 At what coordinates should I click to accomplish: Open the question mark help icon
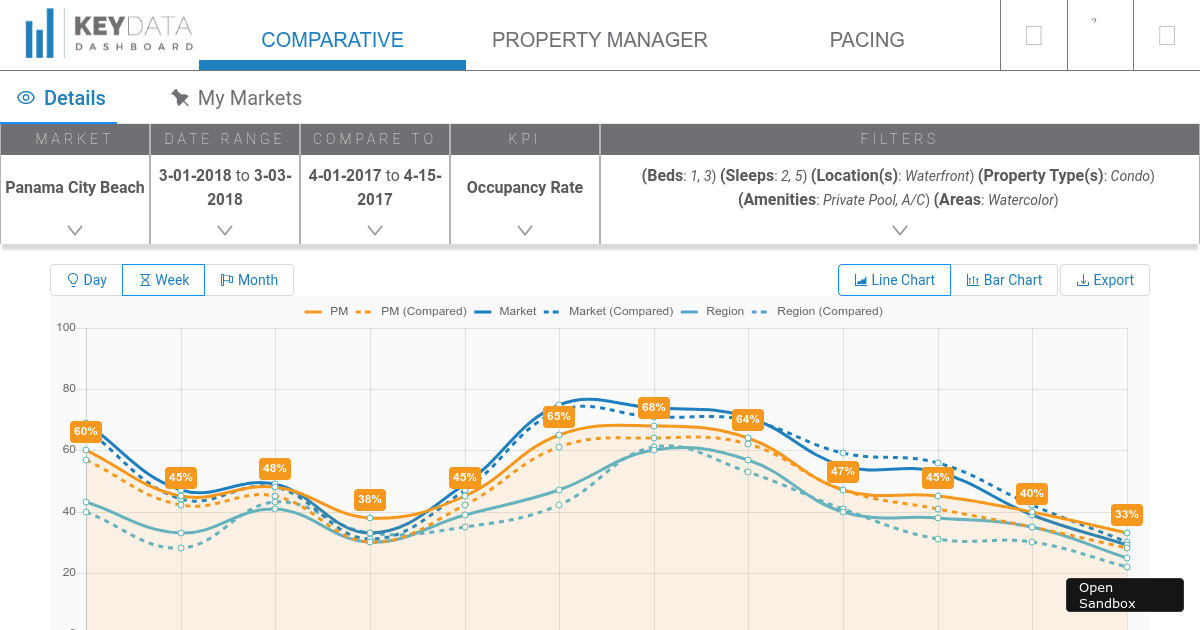(1094, 21)
